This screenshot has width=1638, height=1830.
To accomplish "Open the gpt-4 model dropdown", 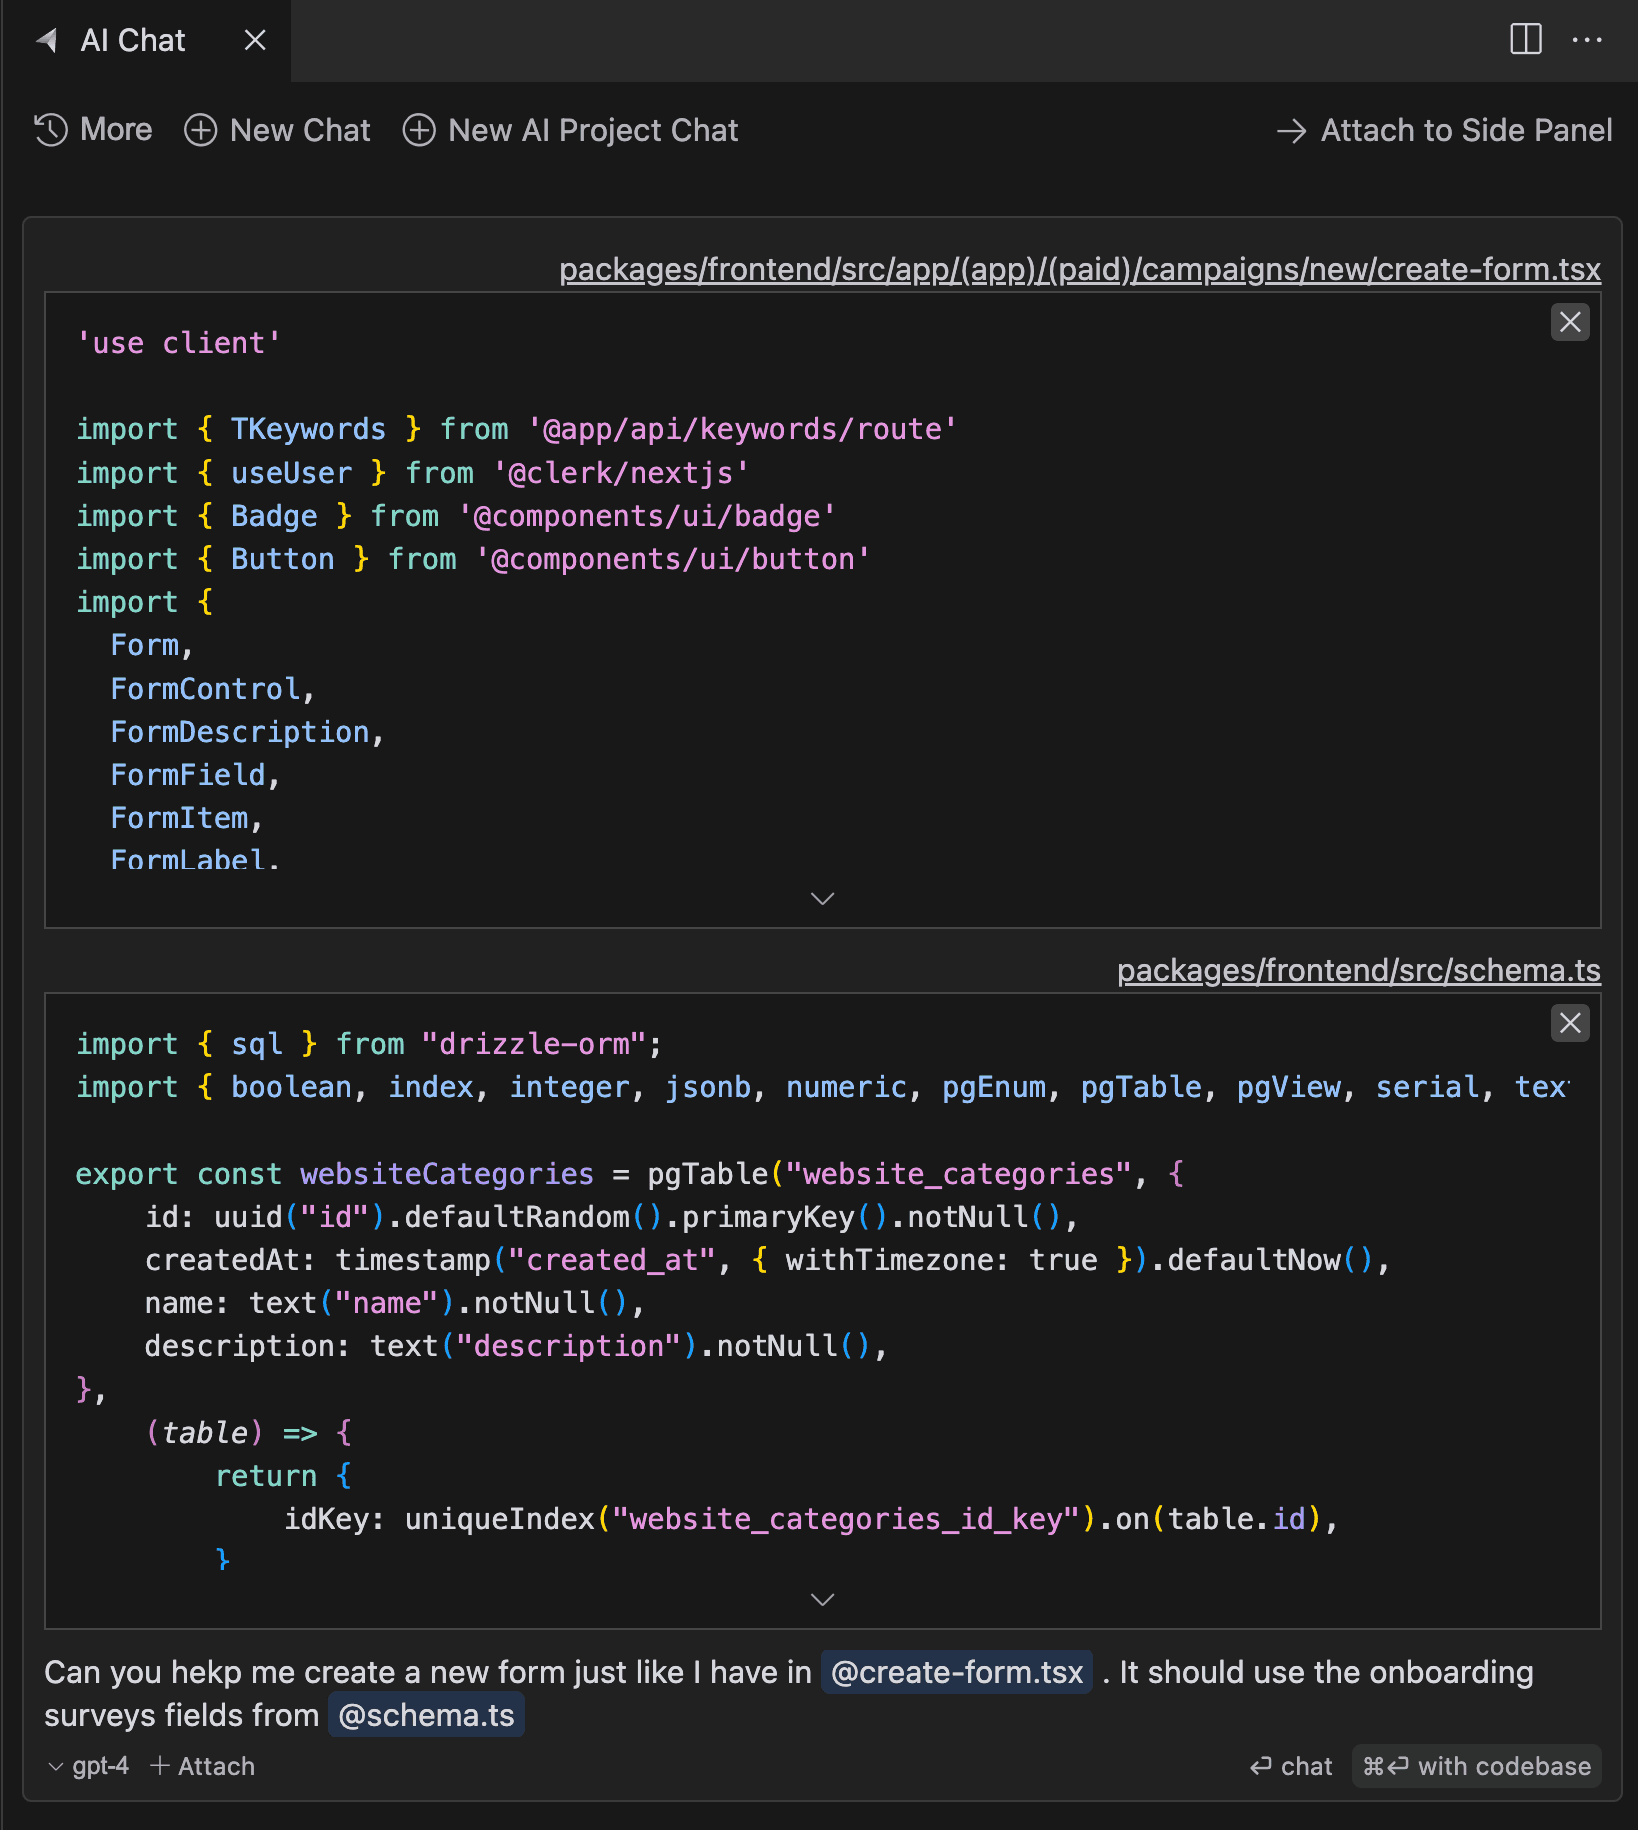I will [89, 1766].
